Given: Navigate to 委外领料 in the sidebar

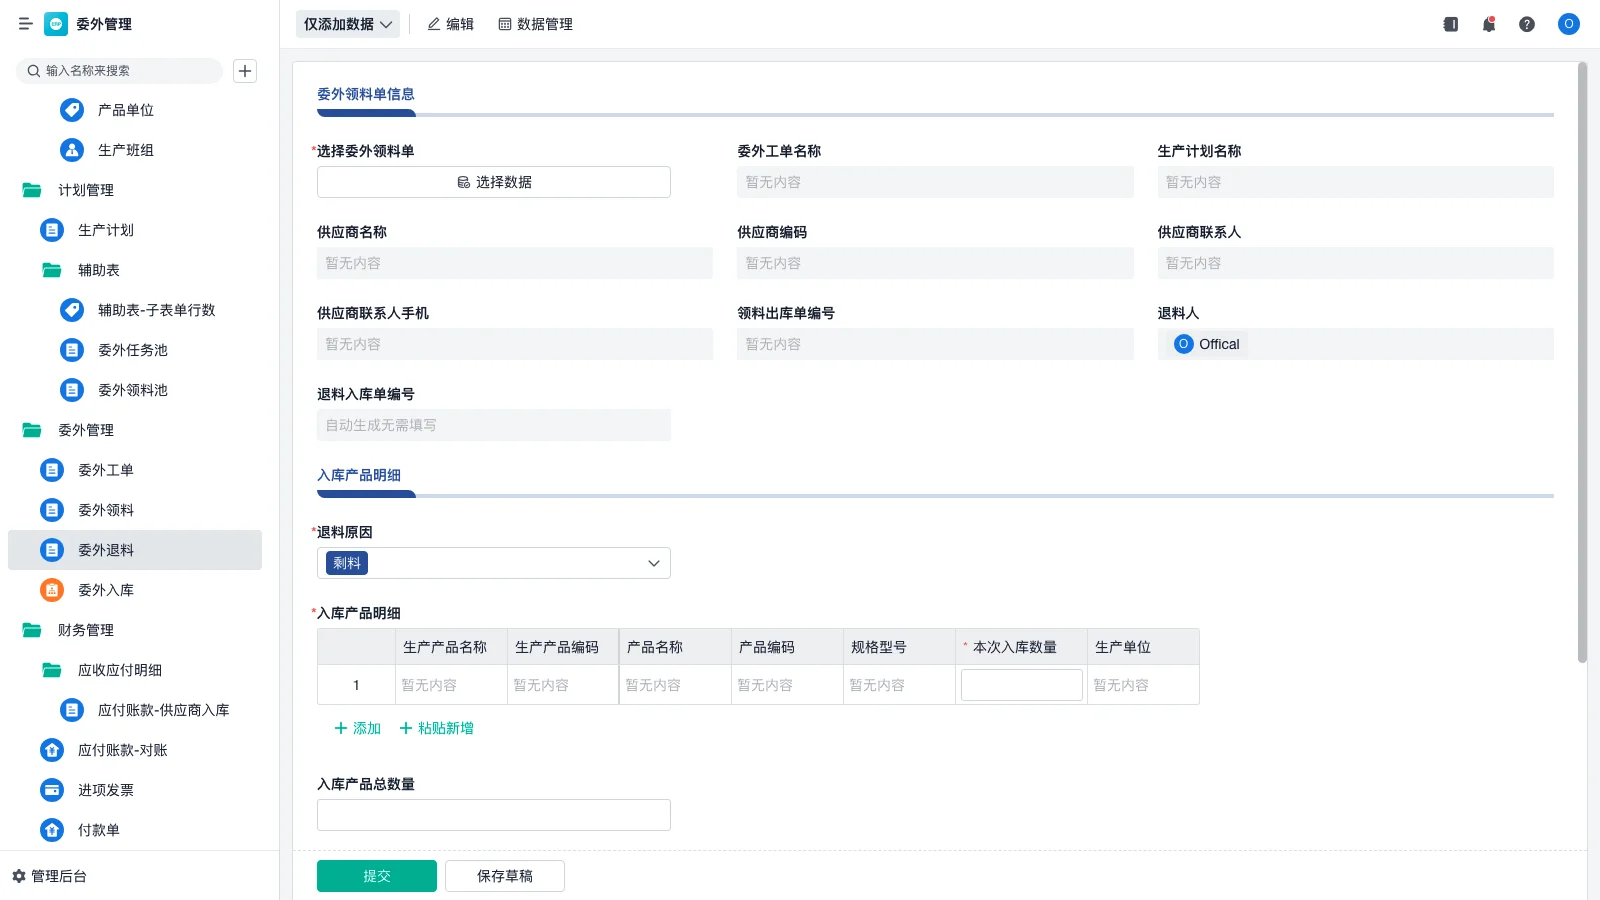Looking at the screenshot, I should 105,510.
